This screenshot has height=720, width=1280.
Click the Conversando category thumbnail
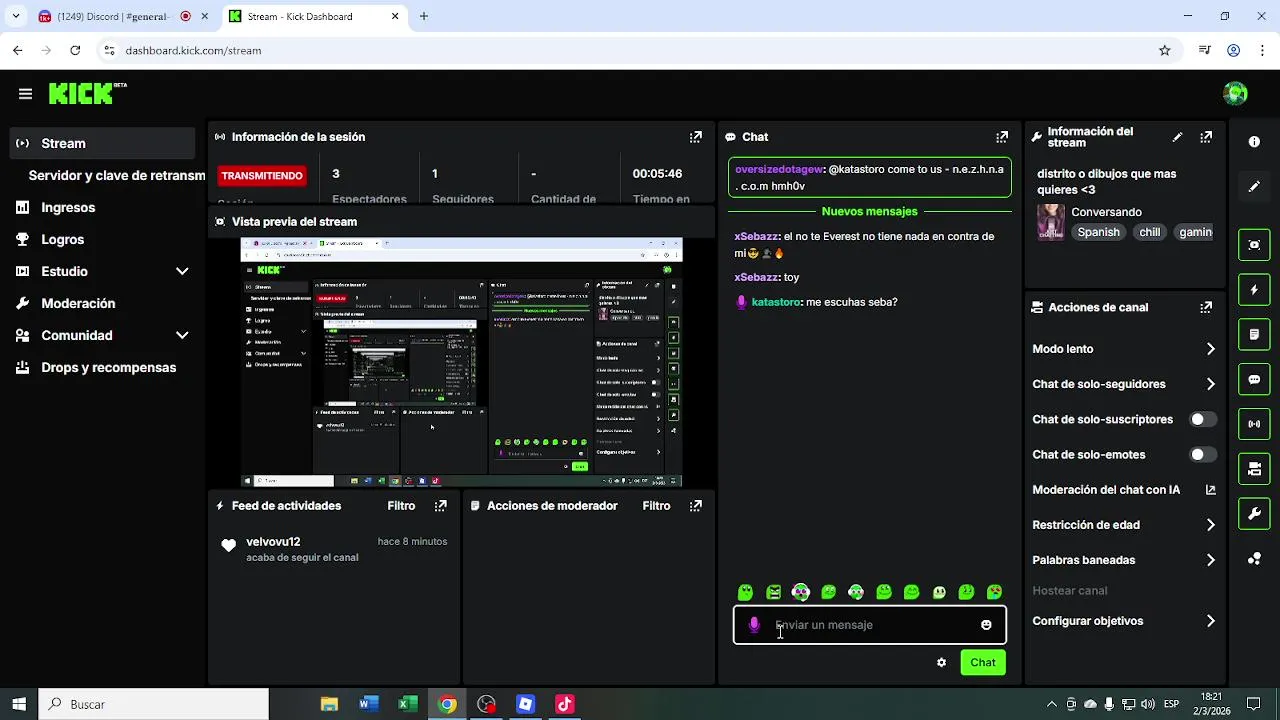1050,222
